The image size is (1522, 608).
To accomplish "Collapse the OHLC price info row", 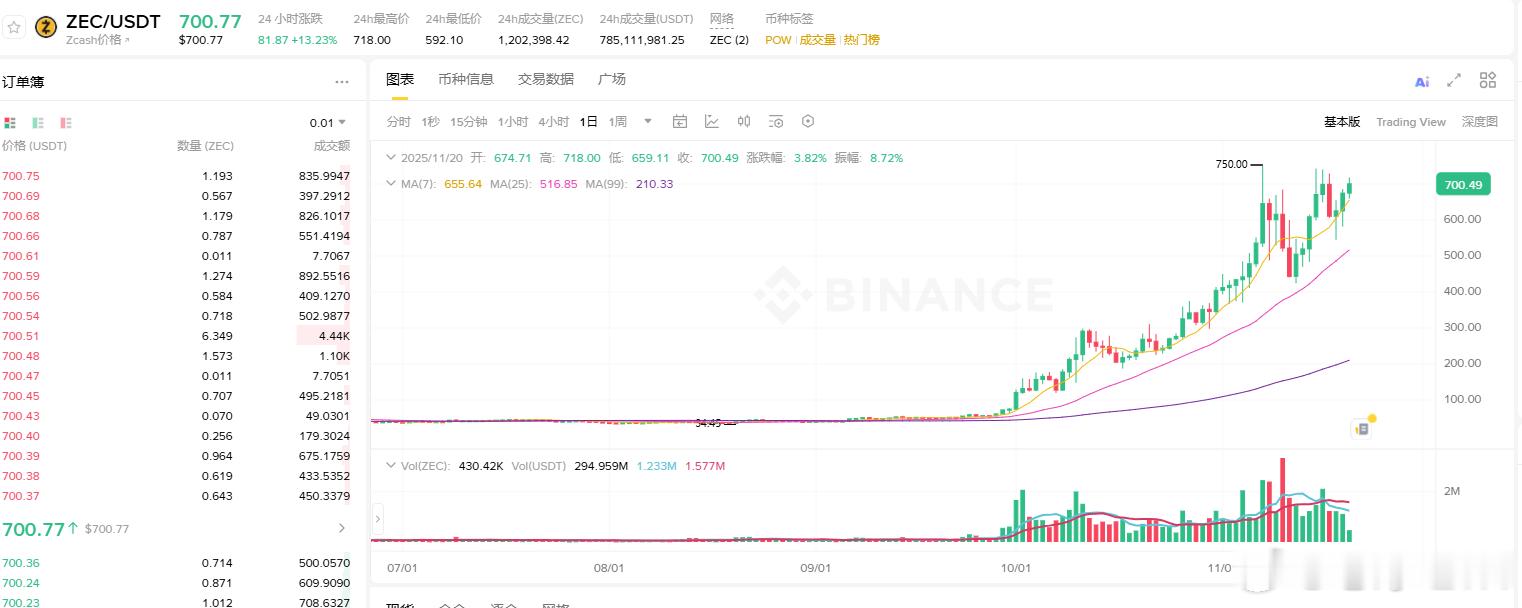I will [x=391, y=157].
